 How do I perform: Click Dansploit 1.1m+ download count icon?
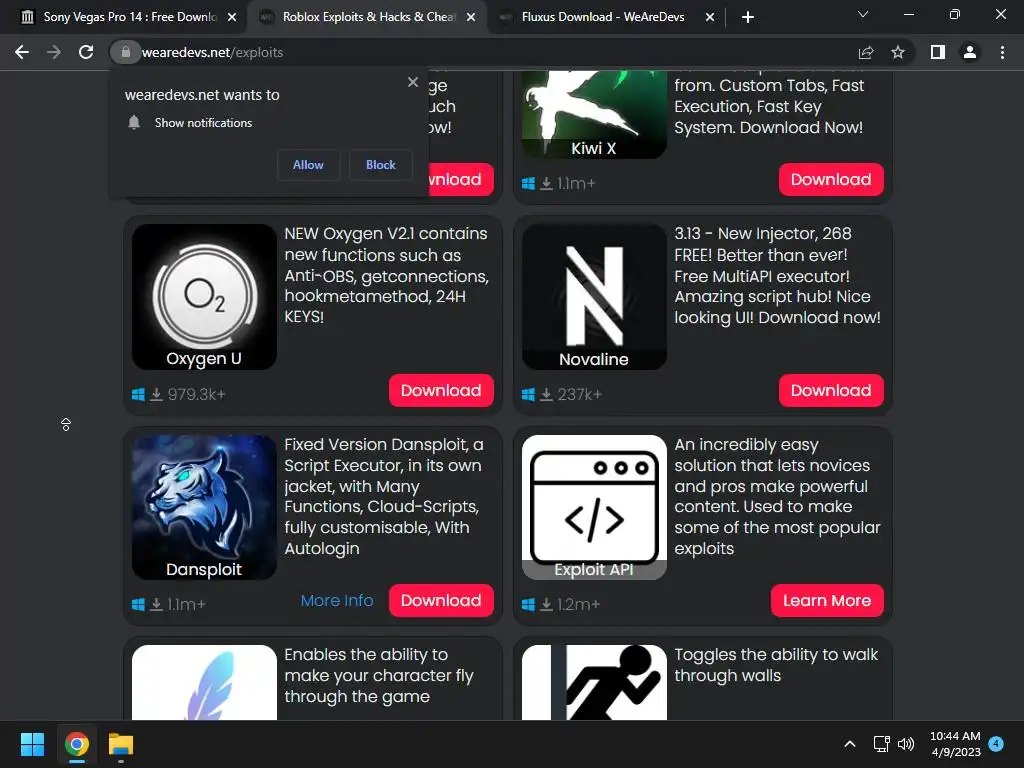[x=157, y=605]
